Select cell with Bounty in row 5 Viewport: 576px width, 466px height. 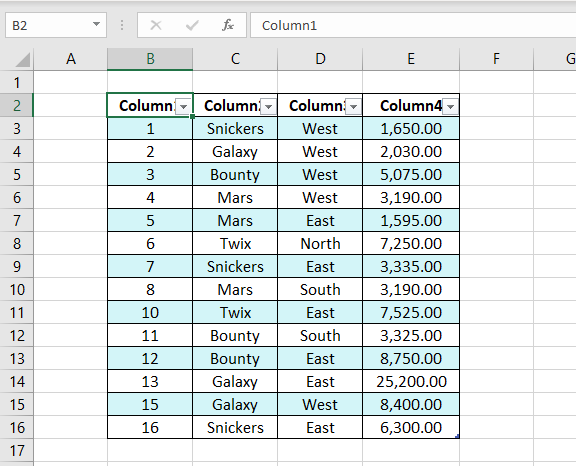coord(235,174)
